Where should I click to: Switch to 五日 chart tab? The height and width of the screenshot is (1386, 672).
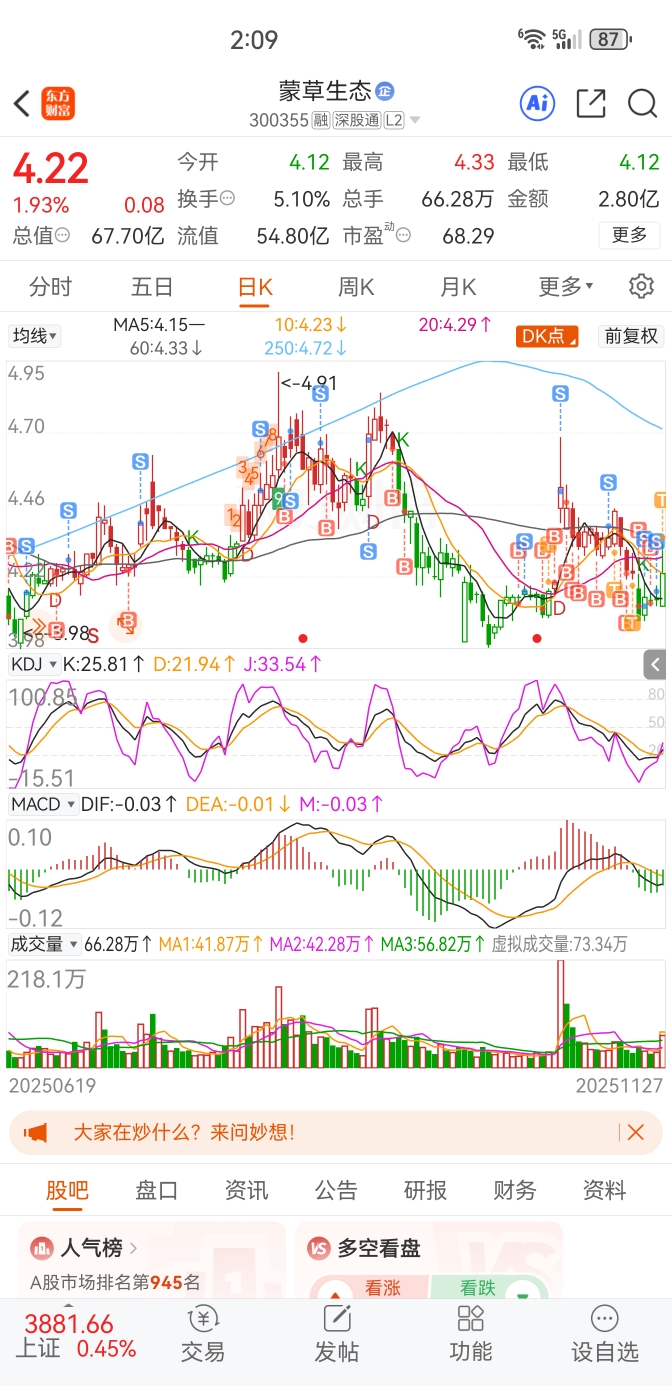[153, 287]
